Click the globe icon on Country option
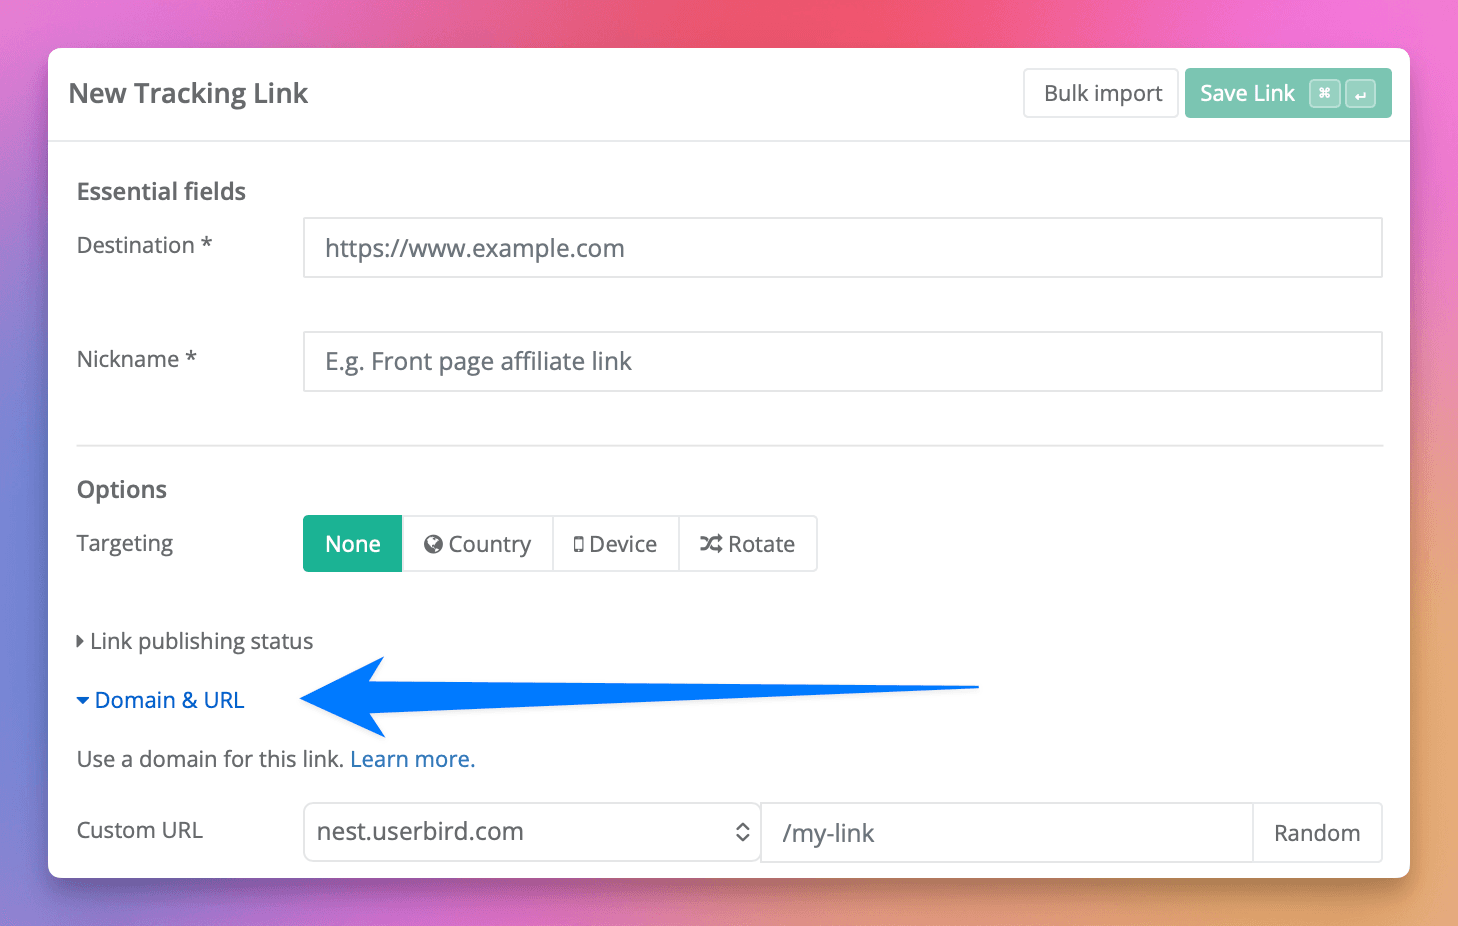1458x926 pixels. [434, 543]
